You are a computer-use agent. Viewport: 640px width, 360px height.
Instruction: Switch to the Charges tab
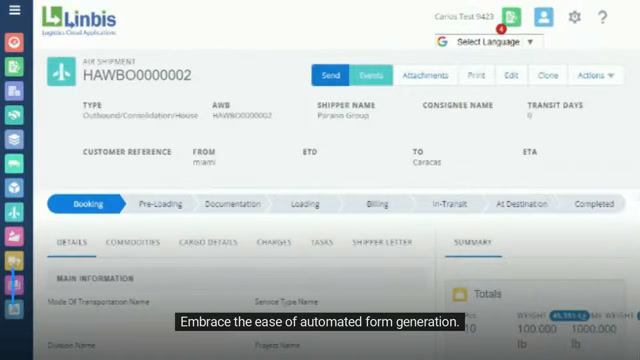274,242
